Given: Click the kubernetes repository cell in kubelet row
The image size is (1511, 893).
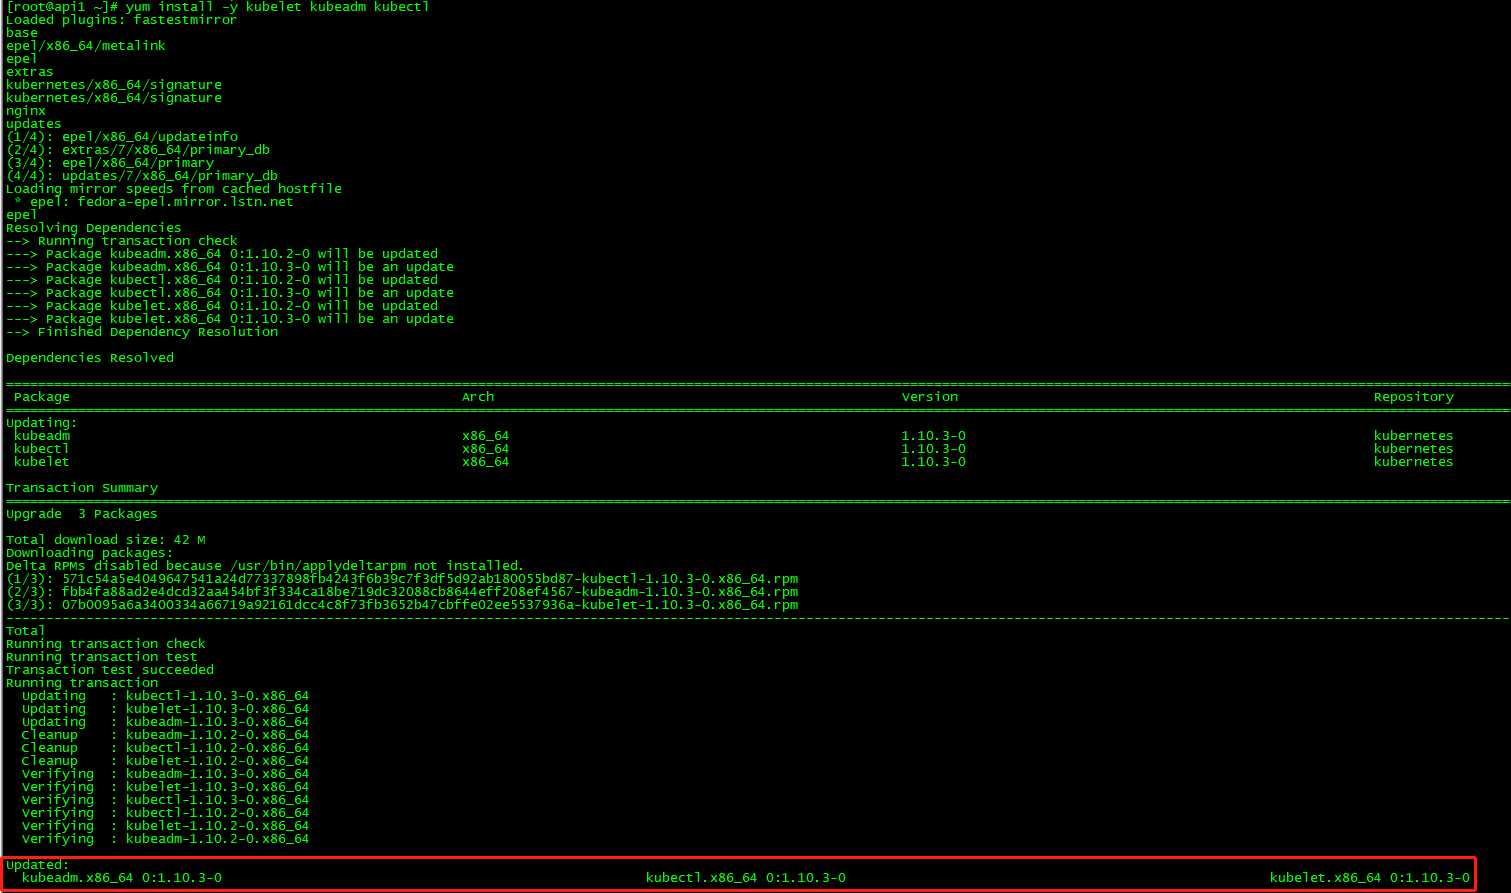Looking at the screenshot, I should tap(1414, 462).
